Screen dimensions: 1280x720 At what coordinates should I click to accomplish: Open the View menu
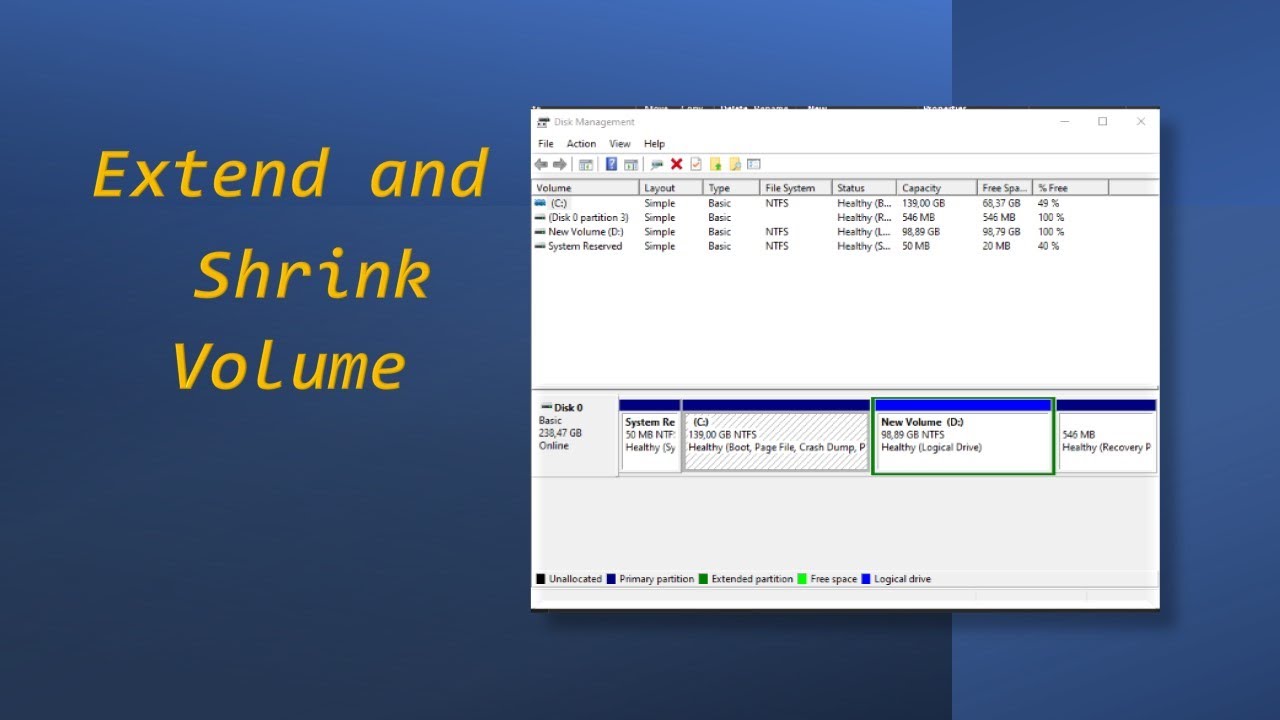point(620,144)
